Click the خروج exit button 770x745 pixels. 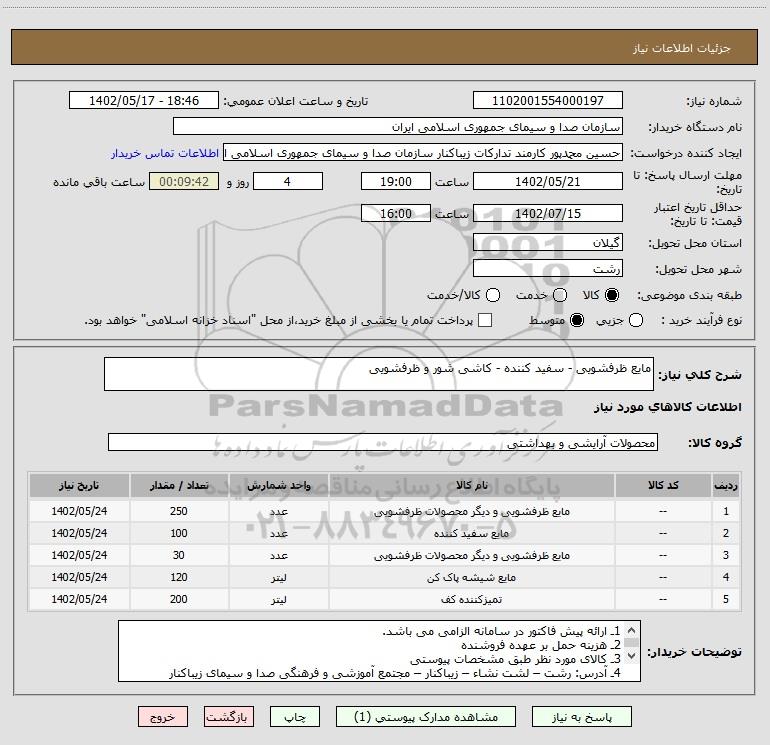point(163,717)
